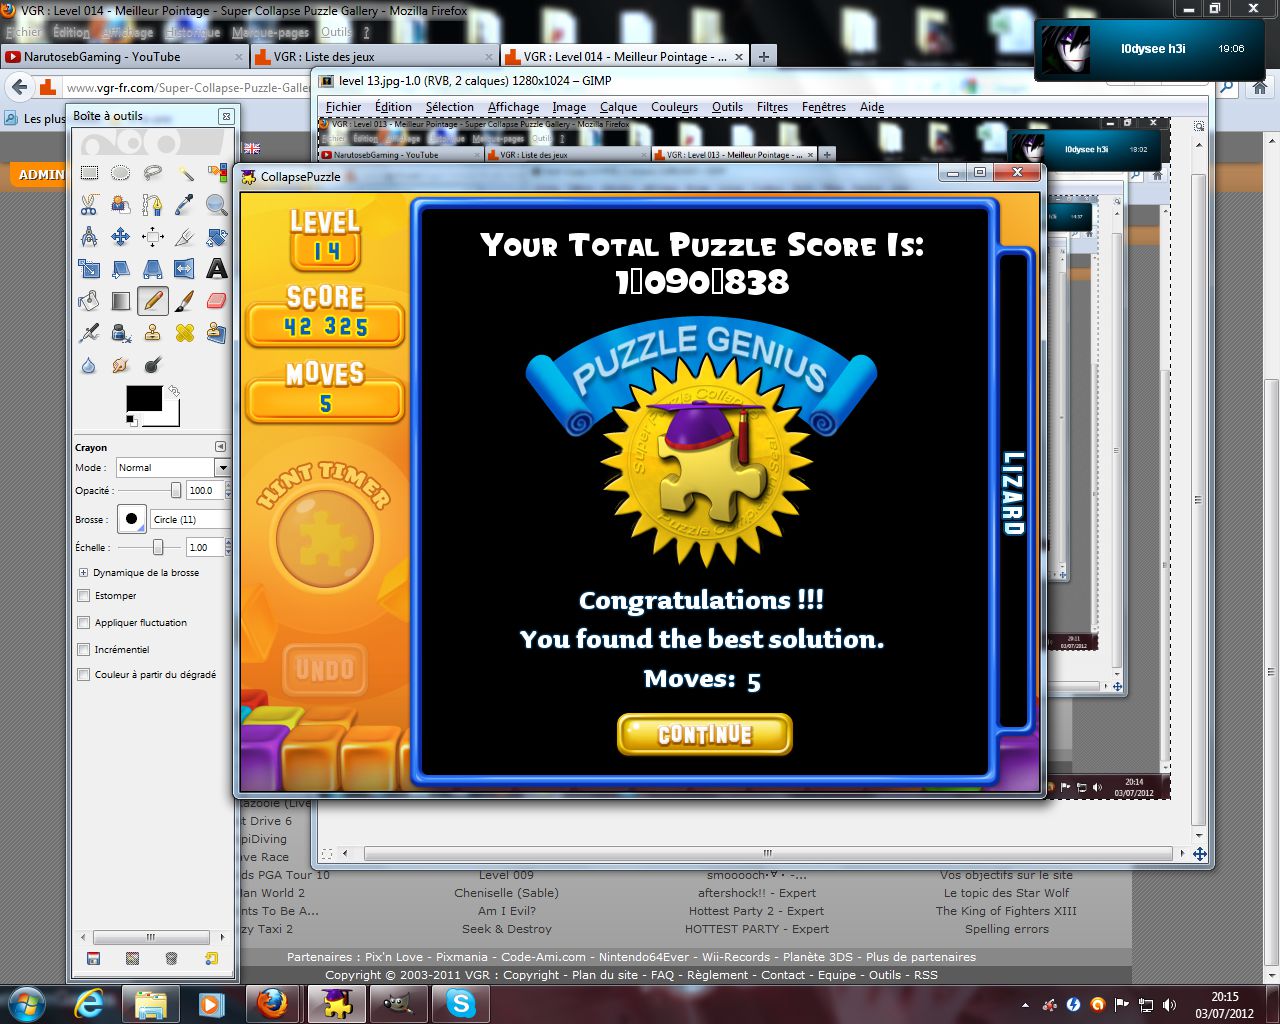Choose the Scissors Select tool
Image resolution: width=1280 pixels, height=1024 pixels.
coord(89,205)
